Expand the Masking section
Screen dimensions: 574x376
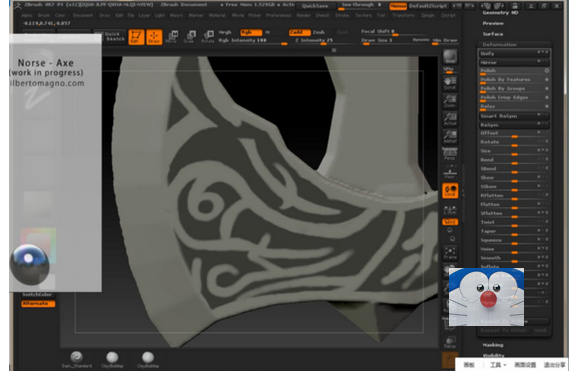click(493, 345)
